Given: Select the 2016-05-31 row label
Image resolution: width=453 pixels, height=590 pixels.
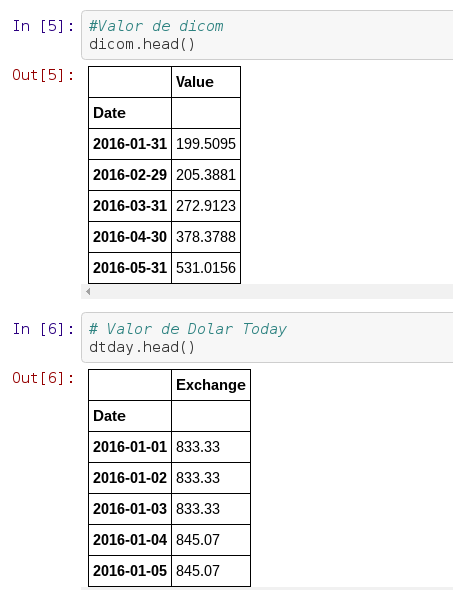Looking at the screenshot, I should point(130,268).
